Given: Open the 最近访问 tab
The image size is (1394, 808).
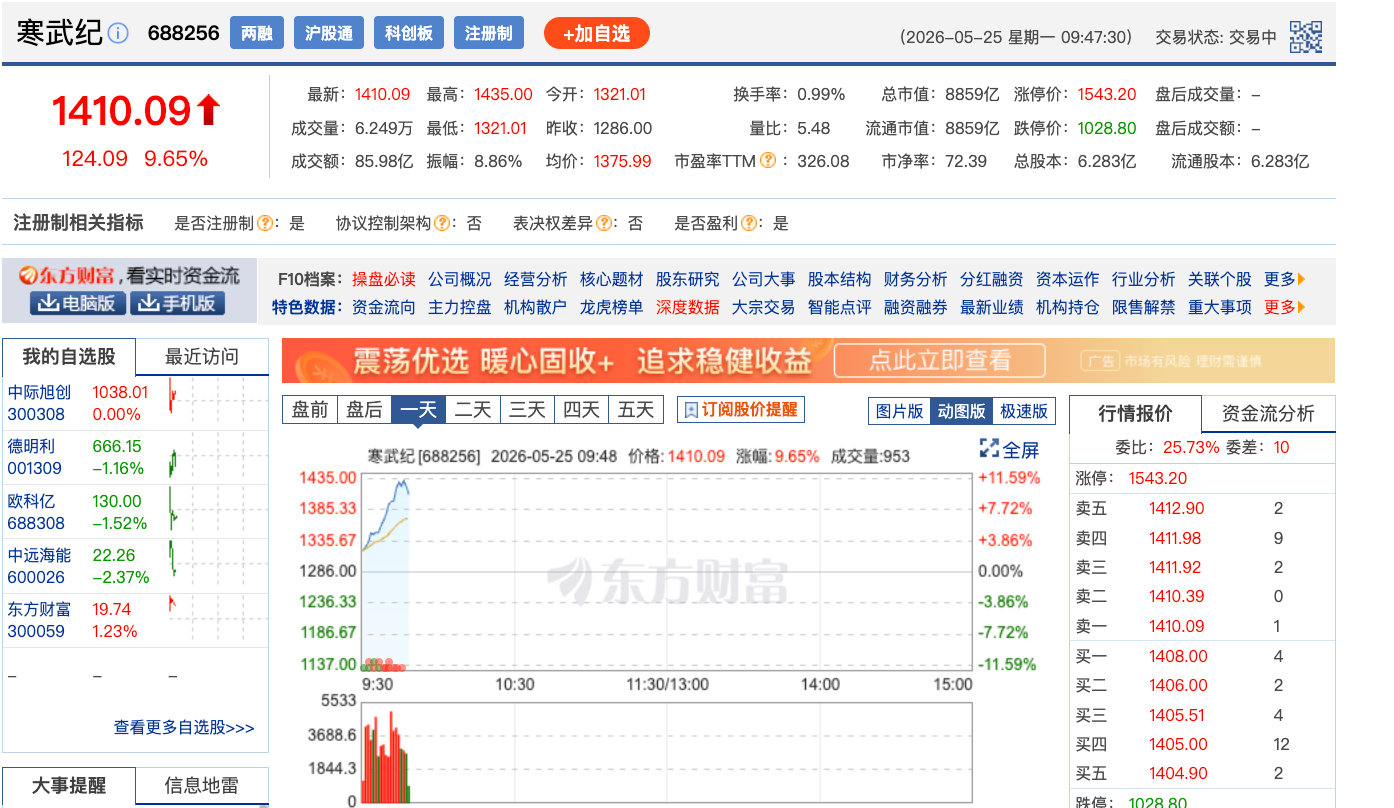Looking at the screenshot, I should (x=202, y=356).
